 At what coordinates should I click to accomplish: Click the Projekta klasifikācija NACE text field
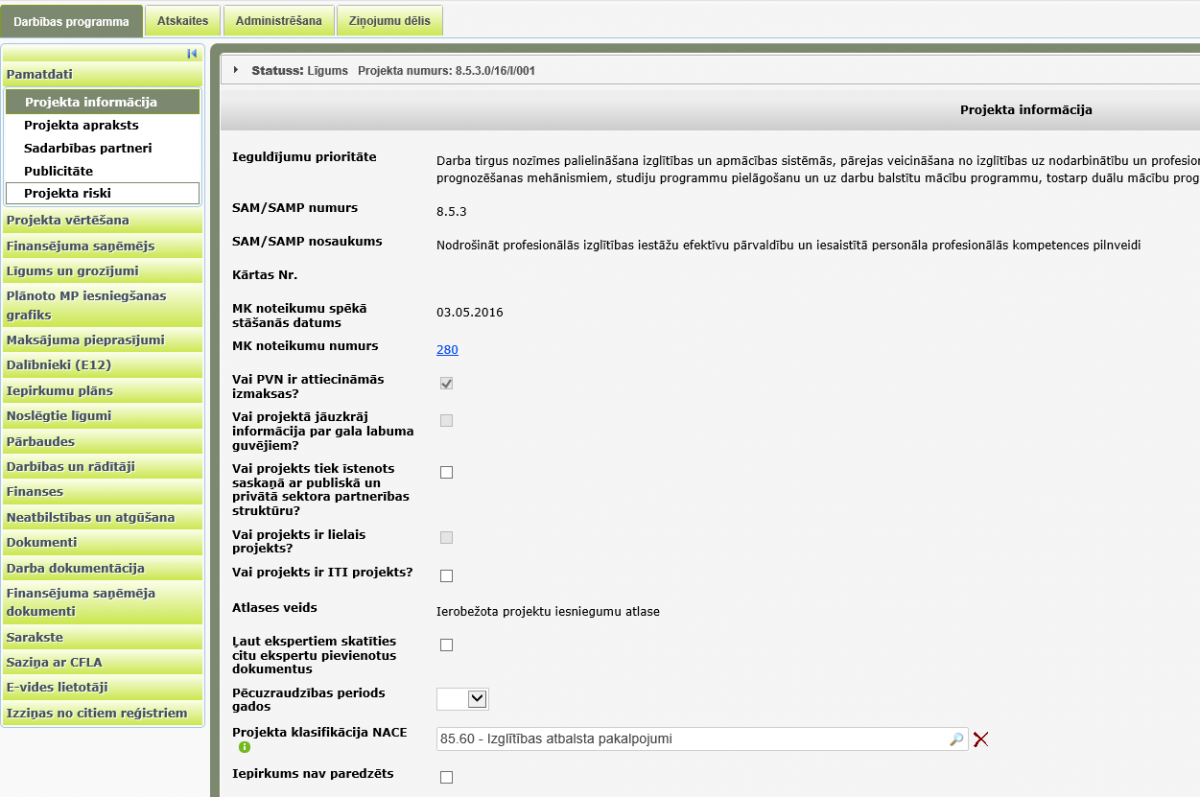690,739
